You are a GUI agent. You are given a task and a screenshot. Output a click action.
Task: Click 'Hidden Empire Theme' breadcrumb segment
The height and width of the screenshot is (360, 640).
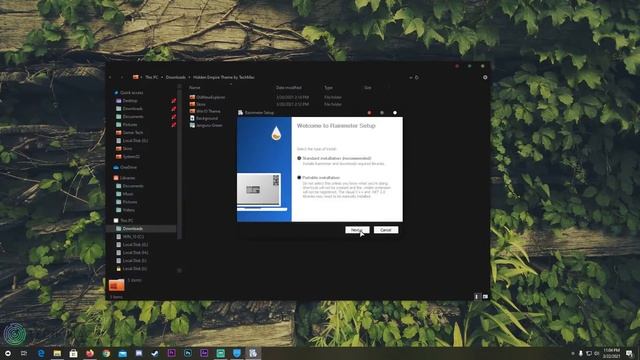(224, 77)
